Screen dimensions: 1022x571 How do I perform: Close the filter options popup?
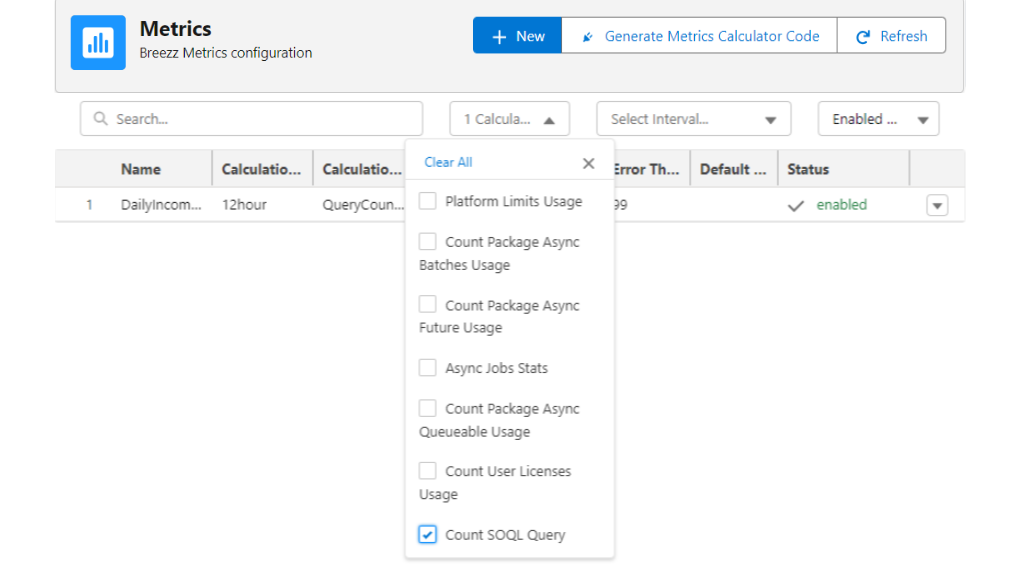(589, 163)
